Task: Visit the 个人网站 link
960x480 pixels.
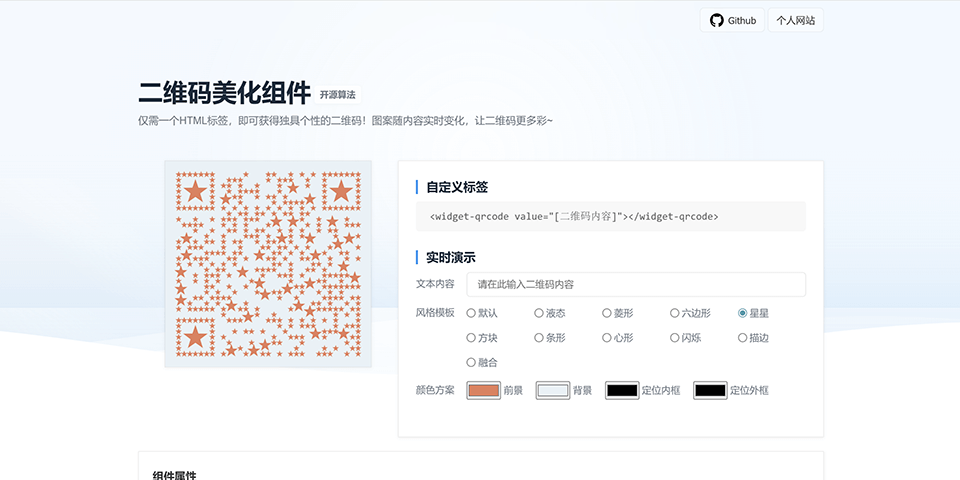Action: pyautogui.click(x=795, y=20)
